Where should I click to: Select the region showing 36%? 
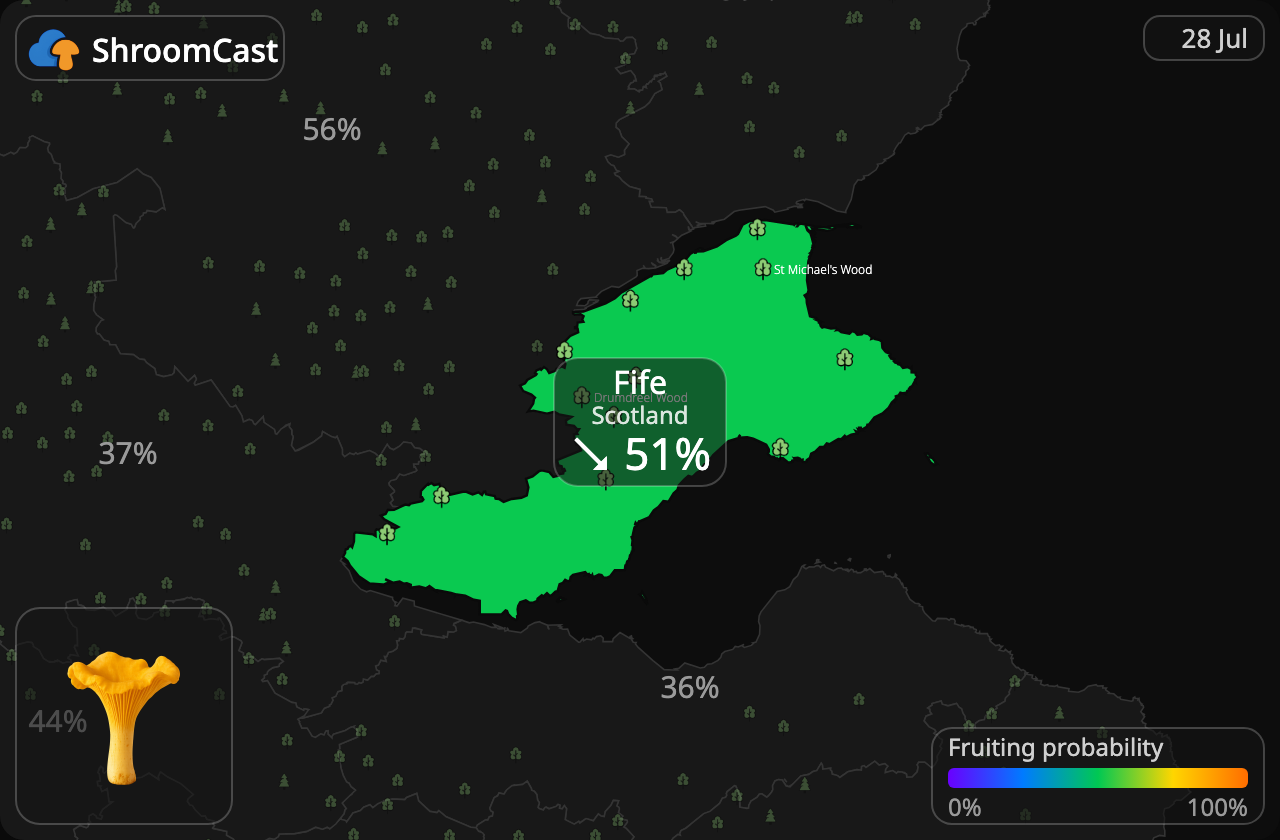tap(690, 688)
